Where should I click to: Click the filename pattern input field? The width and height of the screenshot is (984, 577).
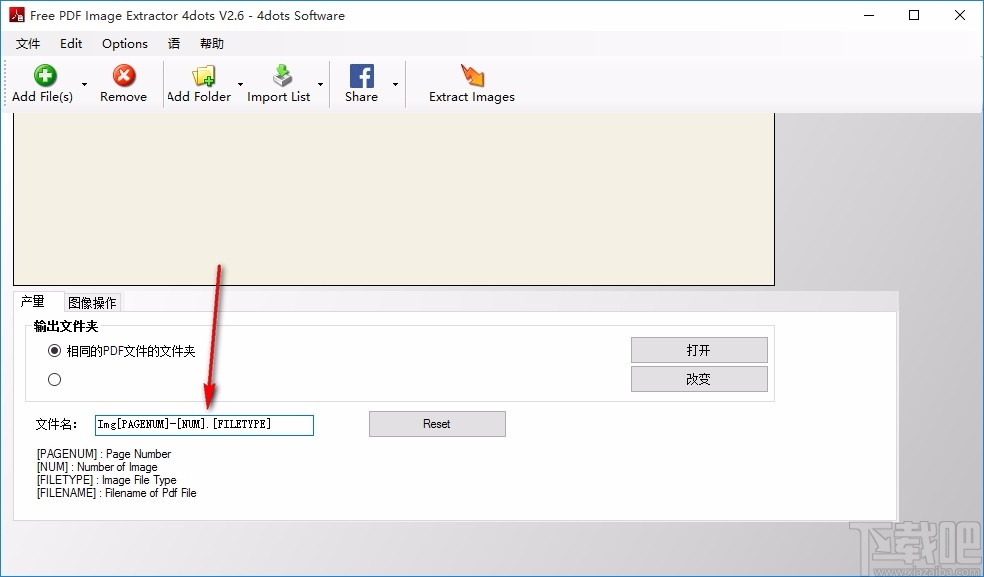click(x=203, y=424)
